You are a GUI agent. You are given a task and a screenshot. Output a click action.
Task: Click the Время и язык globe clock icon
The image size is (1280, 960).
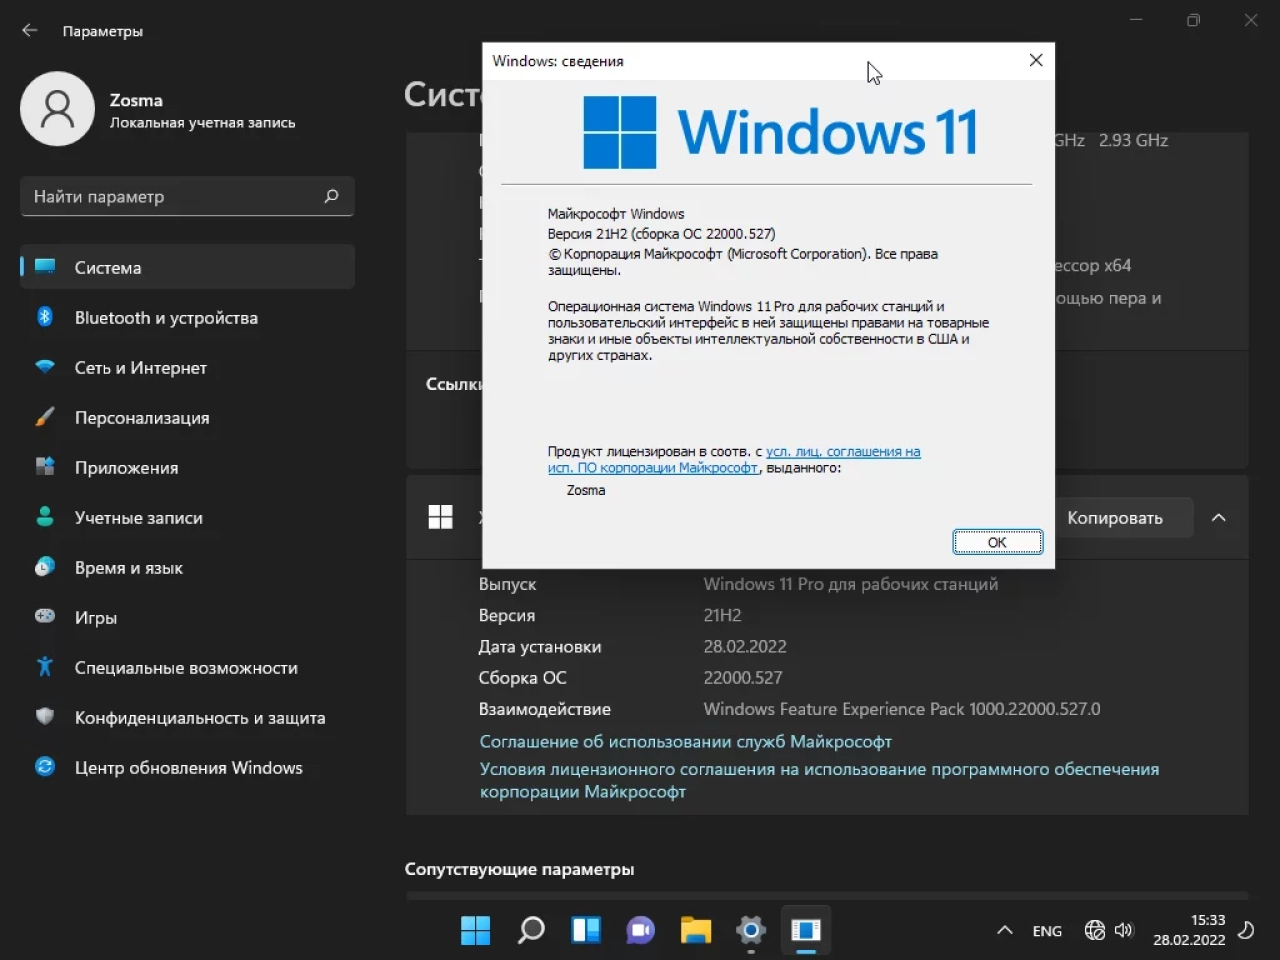click(45, 567)
